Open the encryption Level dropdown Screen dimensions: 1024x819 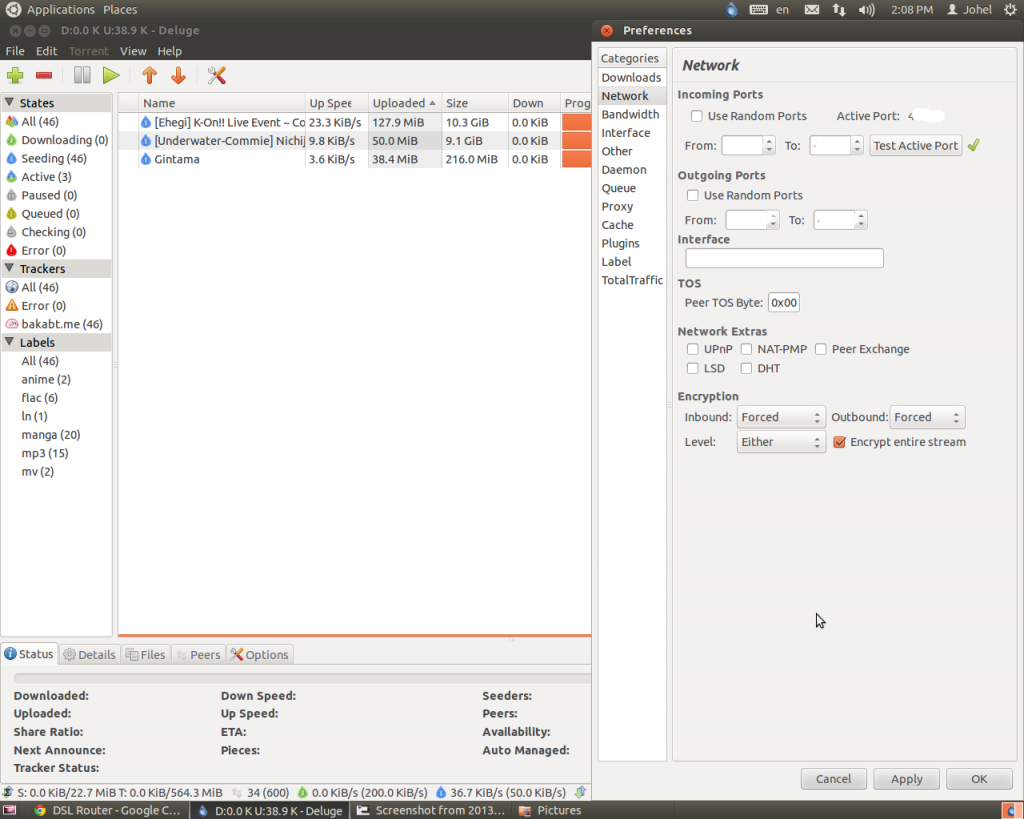781,442
